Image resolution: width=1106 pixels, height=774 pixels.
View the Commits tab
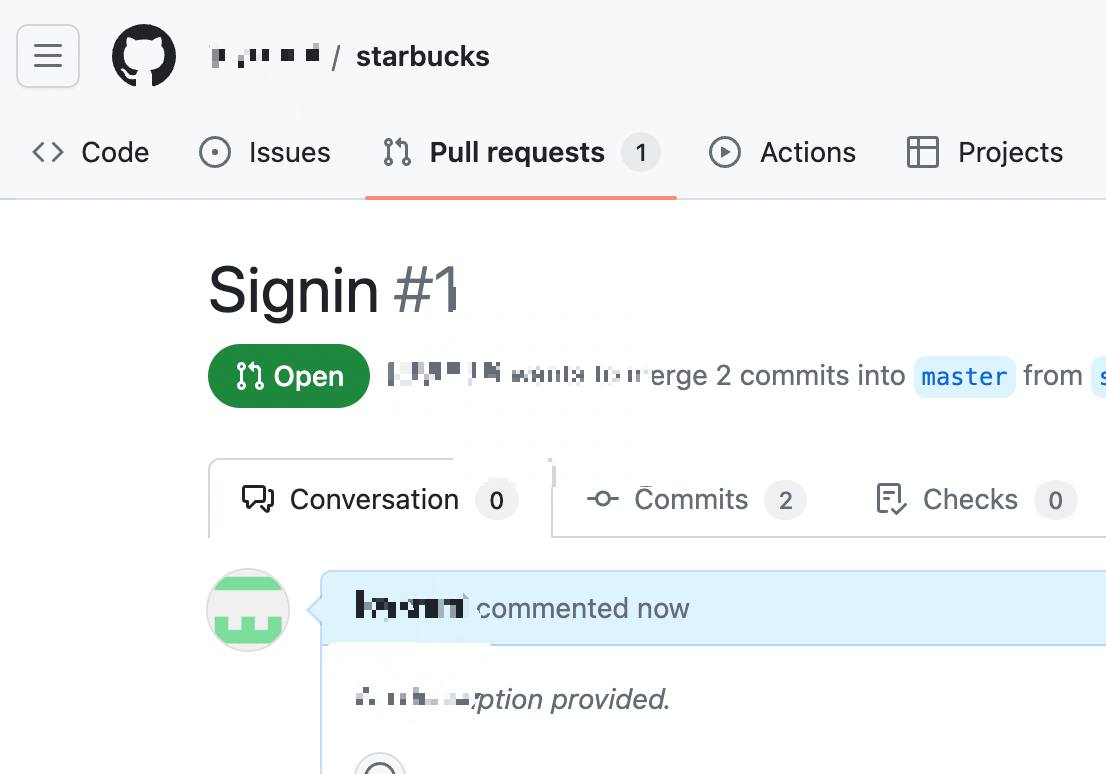click(x=696, y=500)
